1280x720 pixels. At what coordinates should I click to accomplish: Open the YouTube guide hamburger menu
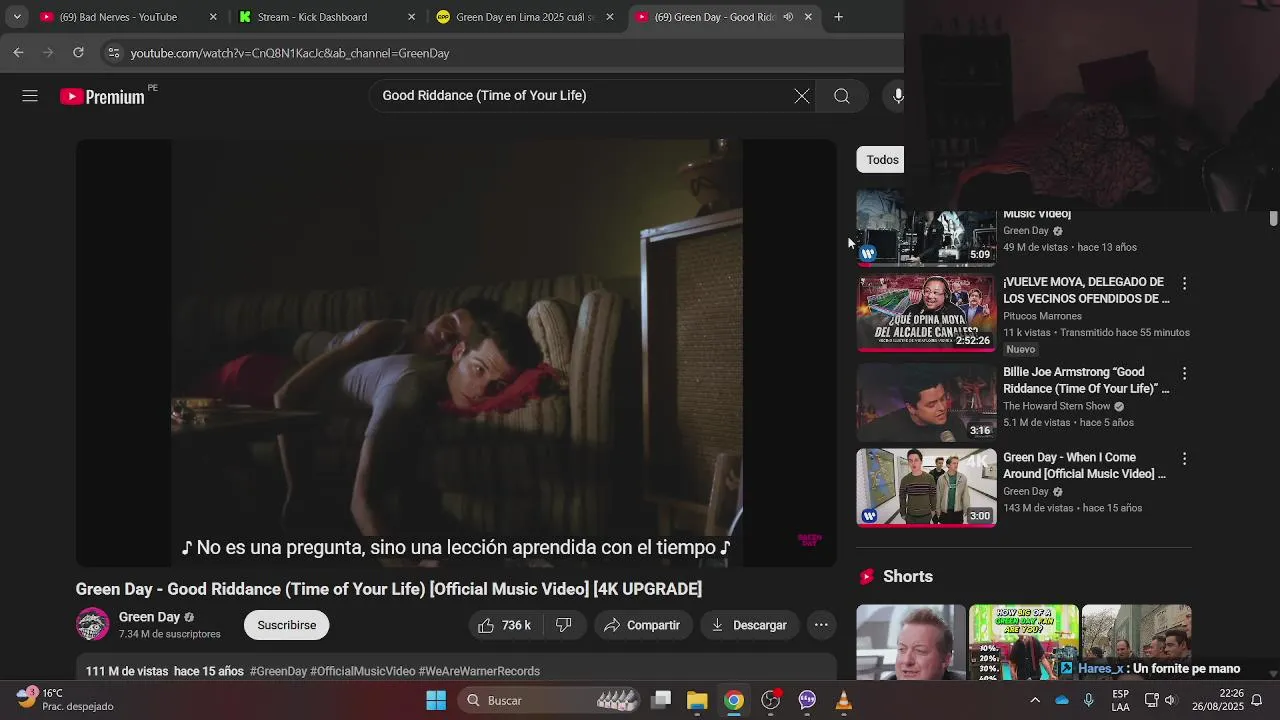30,96
